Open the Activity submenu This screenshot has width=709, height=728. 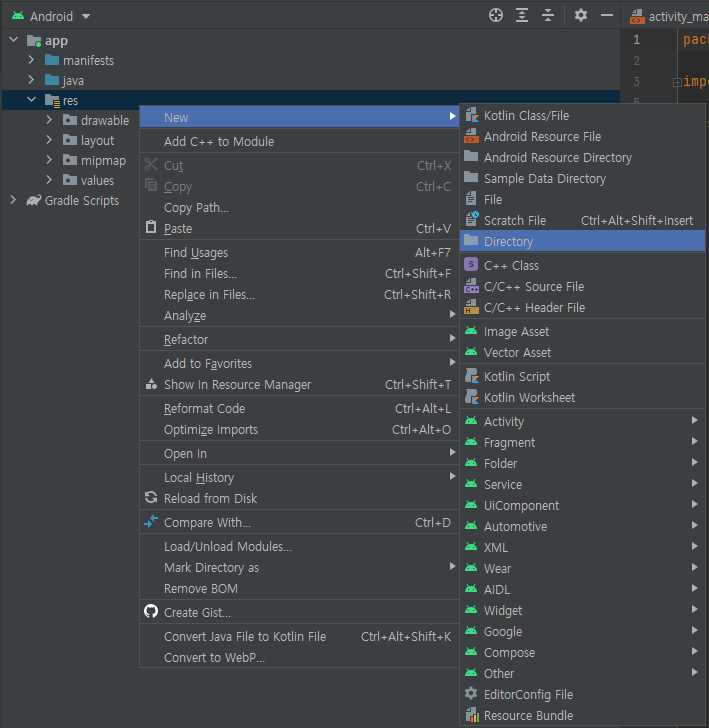pyautogui.click(x=582, y=421)
